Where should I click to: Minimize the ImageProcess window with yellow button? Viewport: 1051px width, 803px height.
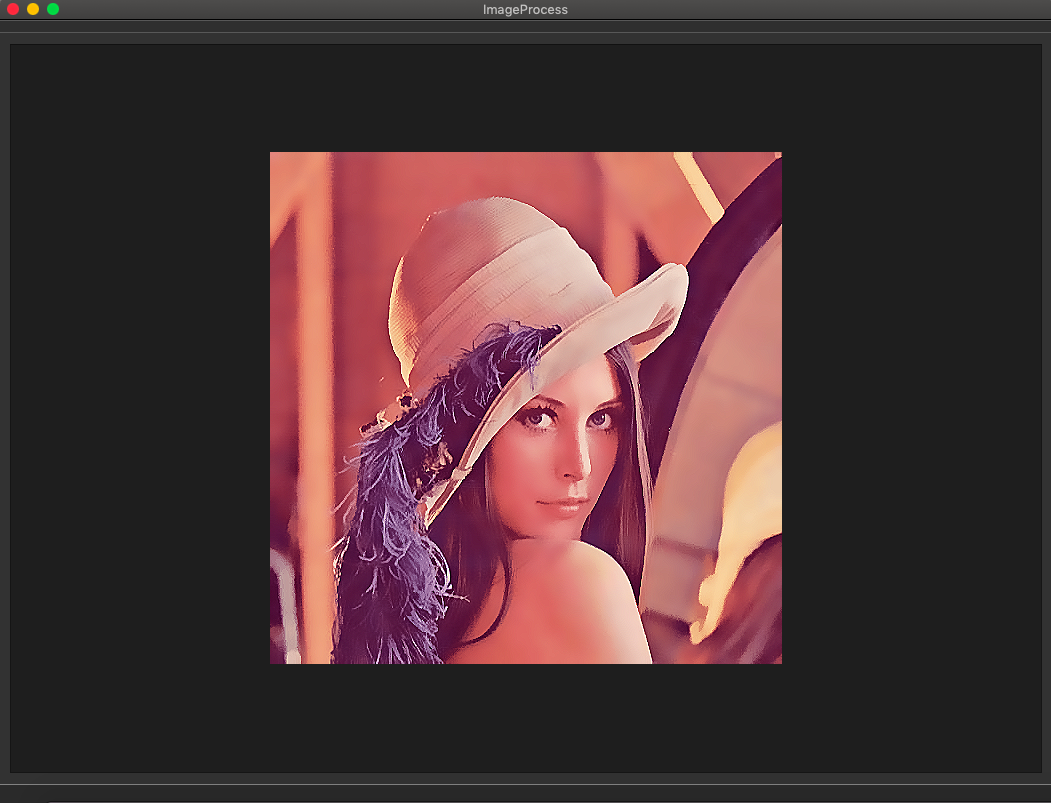click(x=33, y=9)
